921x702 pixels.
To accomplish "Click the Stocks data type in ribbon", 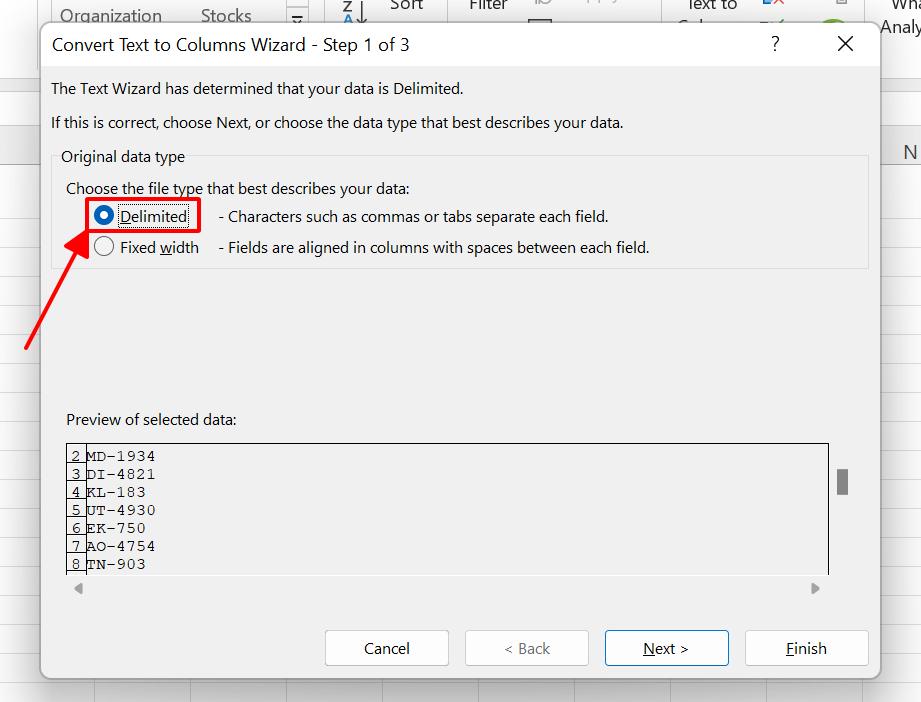I will [226, 15].
